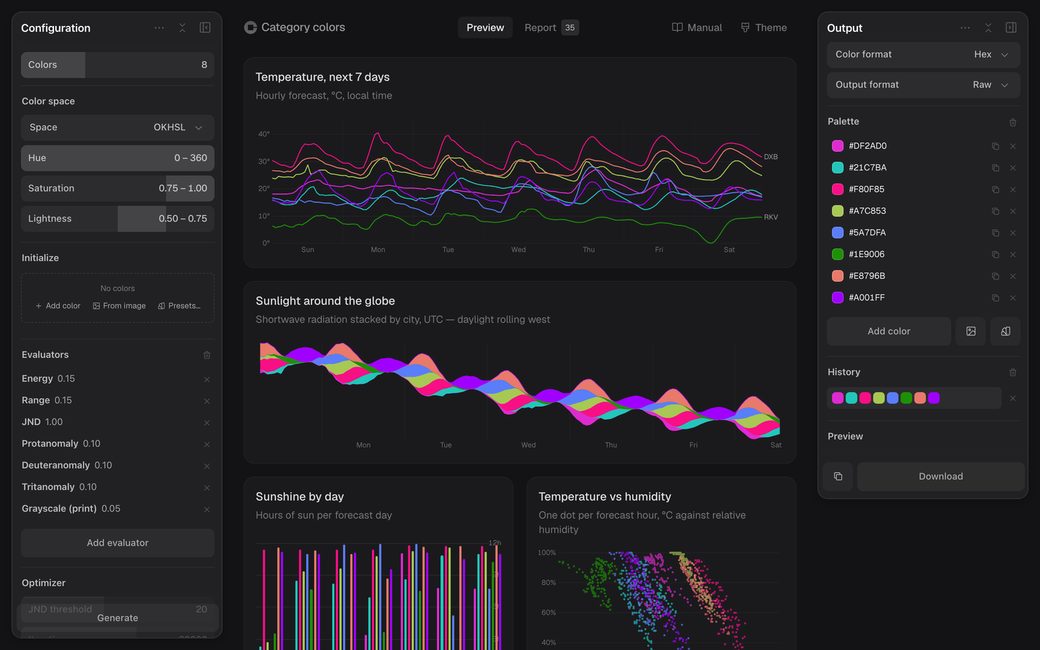The height and width of the screenshot is (650, 1040).
Task: Click the #A001FF purple palette swatch
Action: [x=838, y=298]
